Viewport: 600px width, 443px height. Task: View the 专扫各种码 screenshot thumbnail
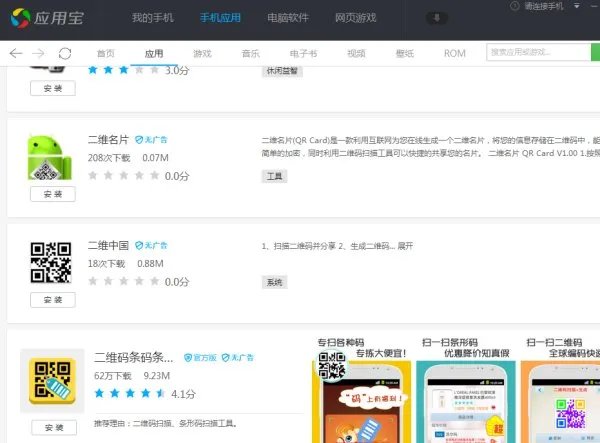(x=361, y=390)
